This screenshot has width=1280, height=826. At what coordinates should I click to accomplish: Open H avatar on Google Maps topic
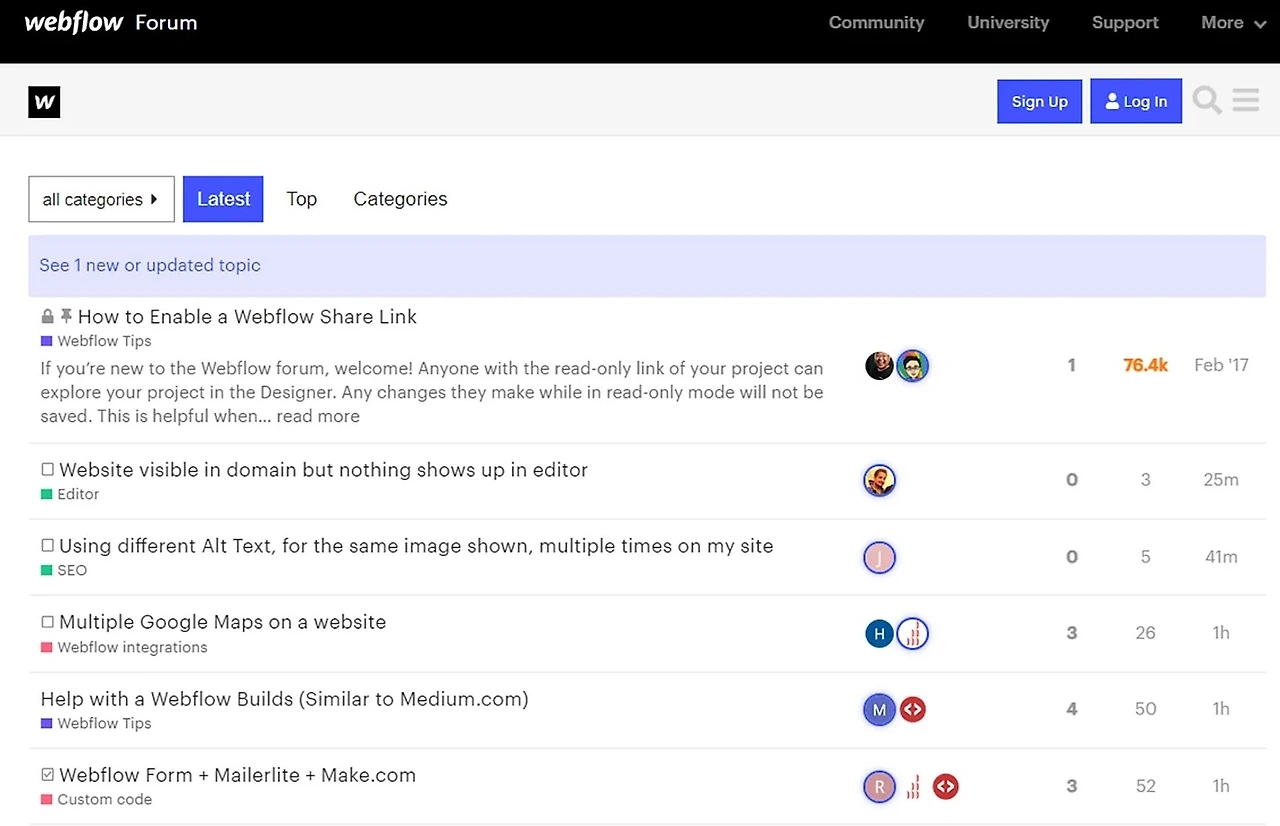(879, 633)
